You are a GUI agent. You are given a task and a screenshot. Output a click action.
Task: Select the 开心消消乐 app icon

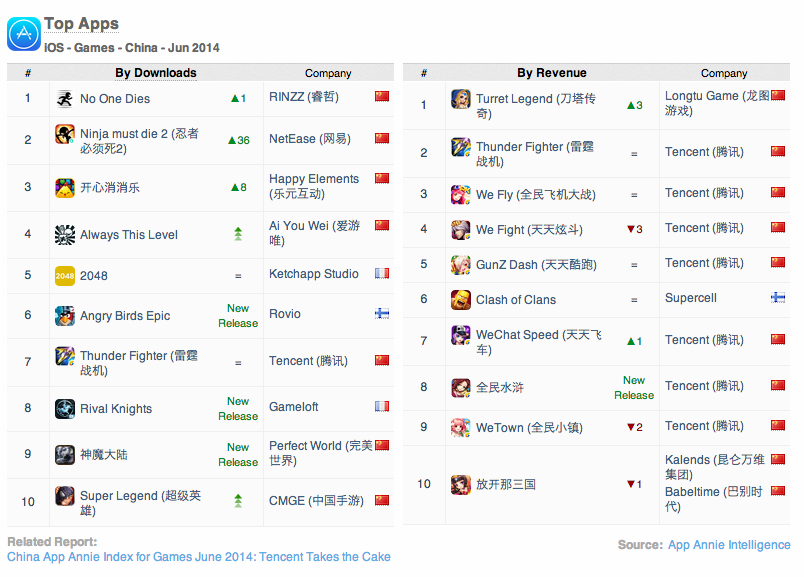pyautogui.click(x=65, y=188)
